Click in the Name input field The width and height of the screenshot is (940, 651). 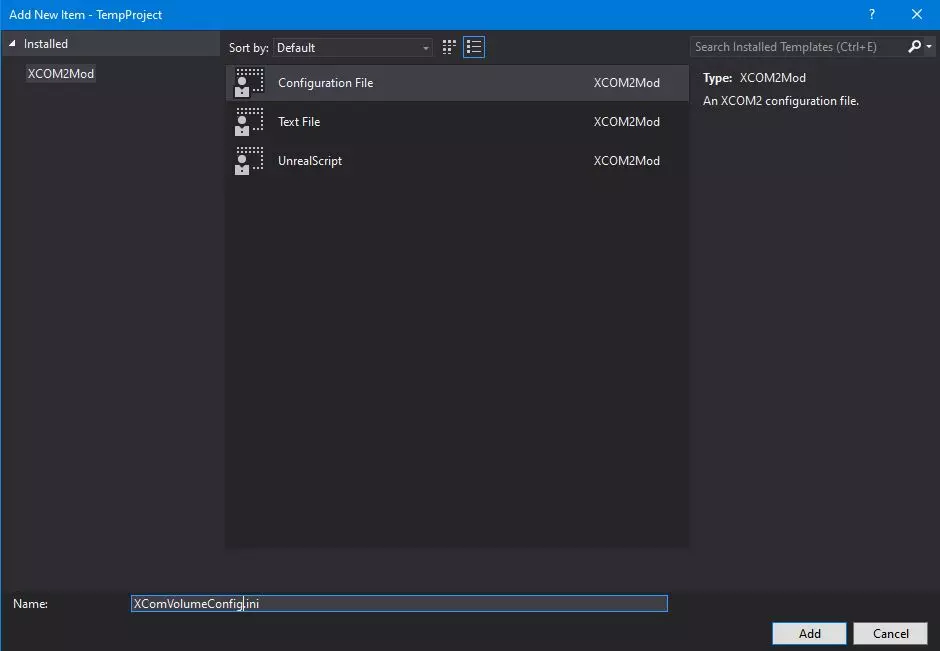[399, 604]
